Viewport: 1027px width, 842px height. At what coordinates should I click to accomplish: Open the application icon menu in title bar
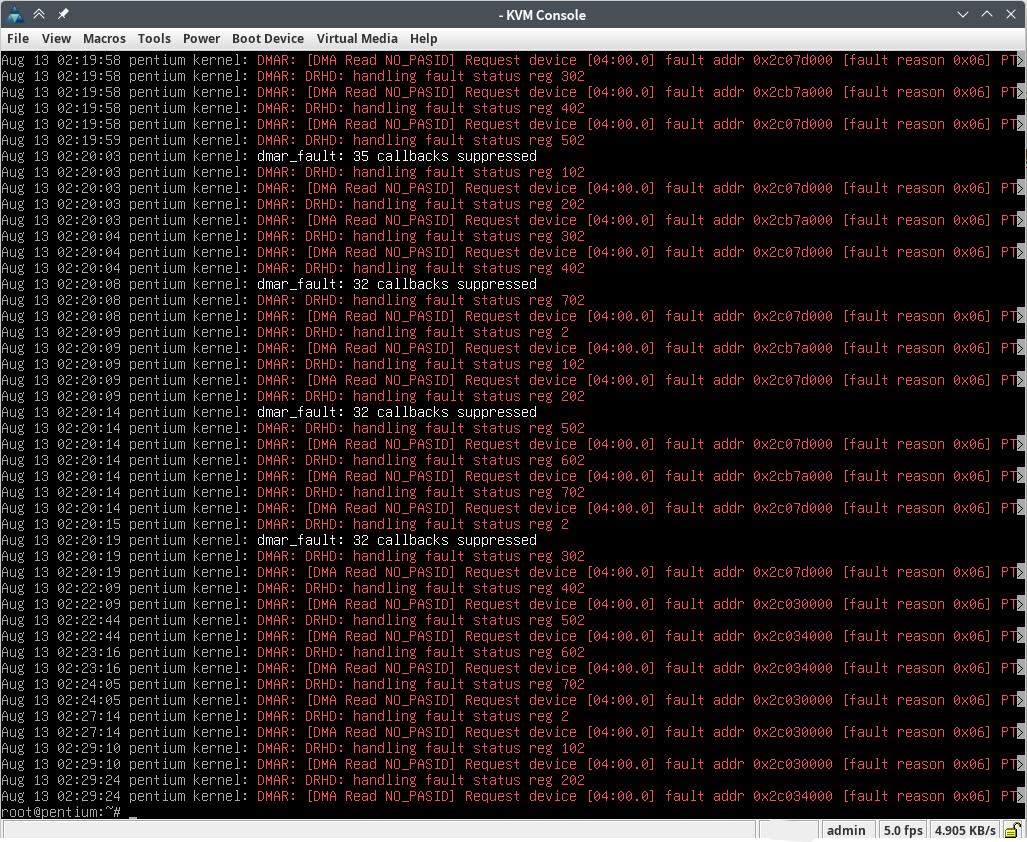(x=15, y=14)
